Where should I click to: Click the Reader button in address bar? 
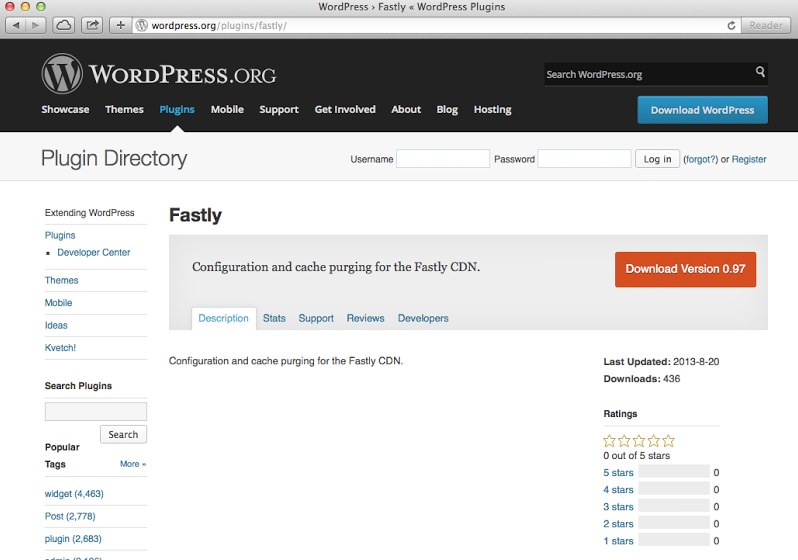click(765, 25)
